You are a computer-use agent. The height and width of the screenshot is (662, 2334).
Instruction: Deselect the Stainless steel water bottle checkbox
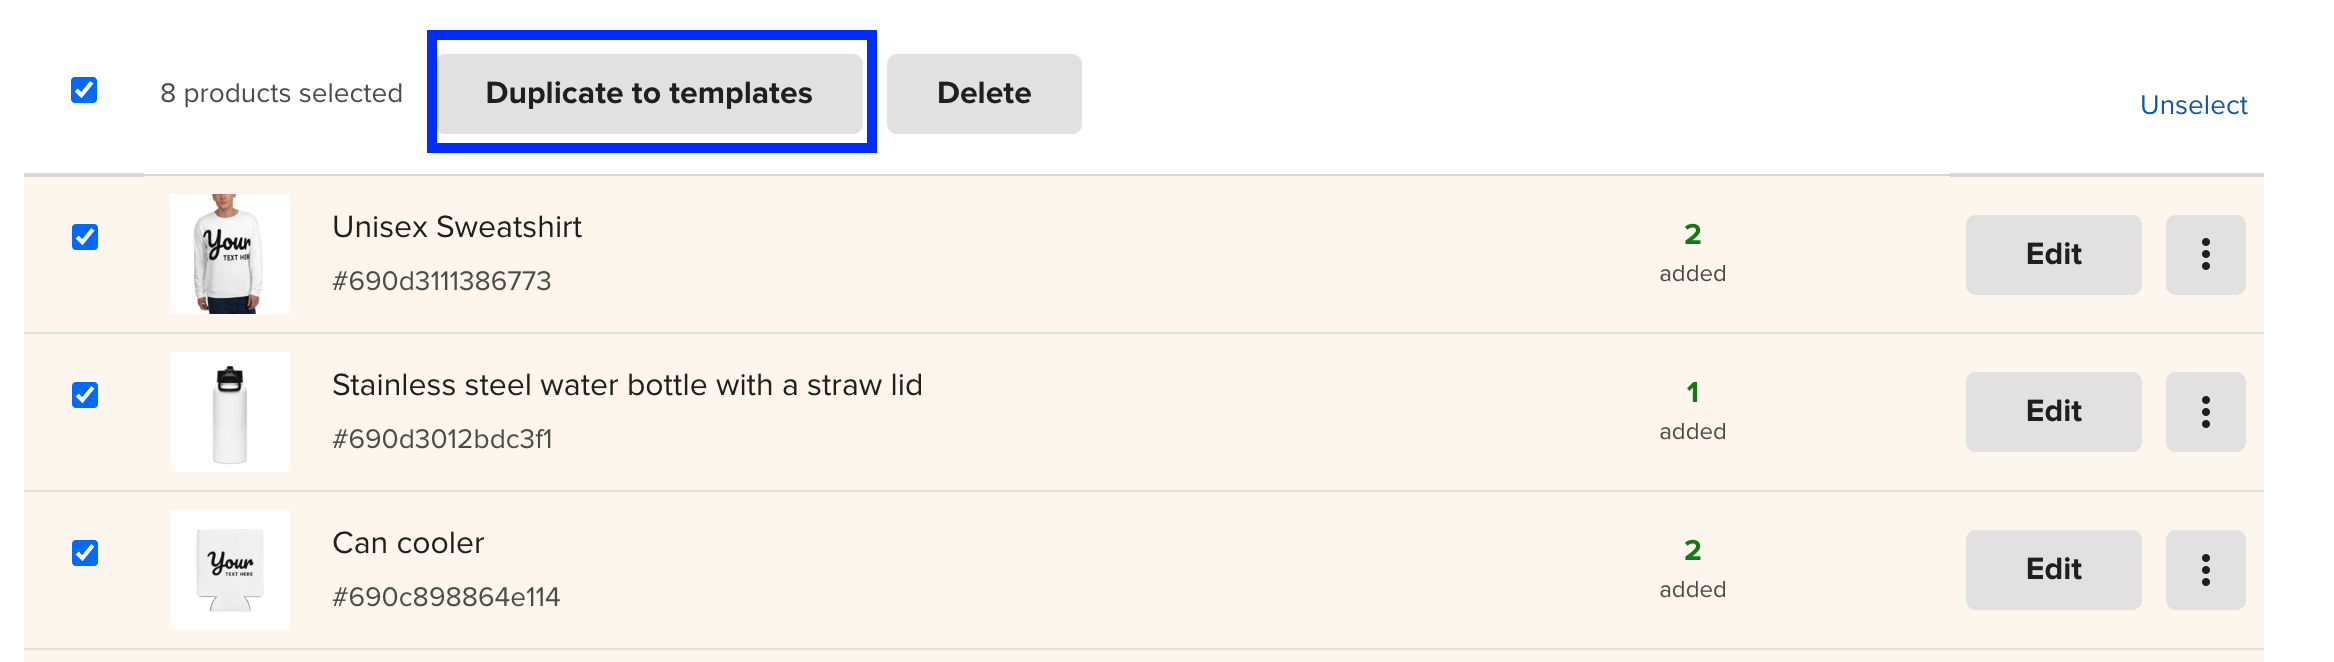pyautogui.click(x=85, y=395)
